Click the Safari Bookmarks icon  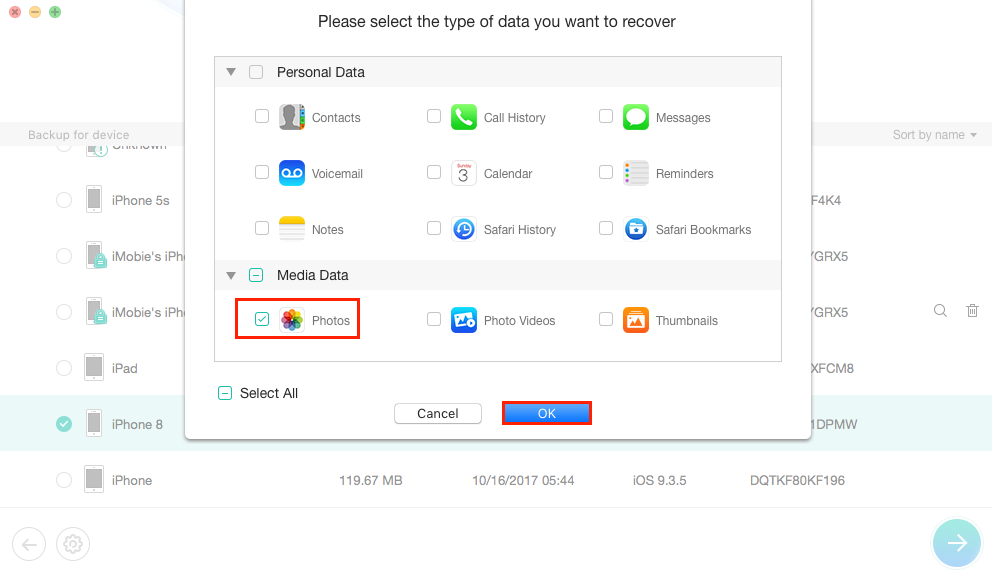[636, 229]
